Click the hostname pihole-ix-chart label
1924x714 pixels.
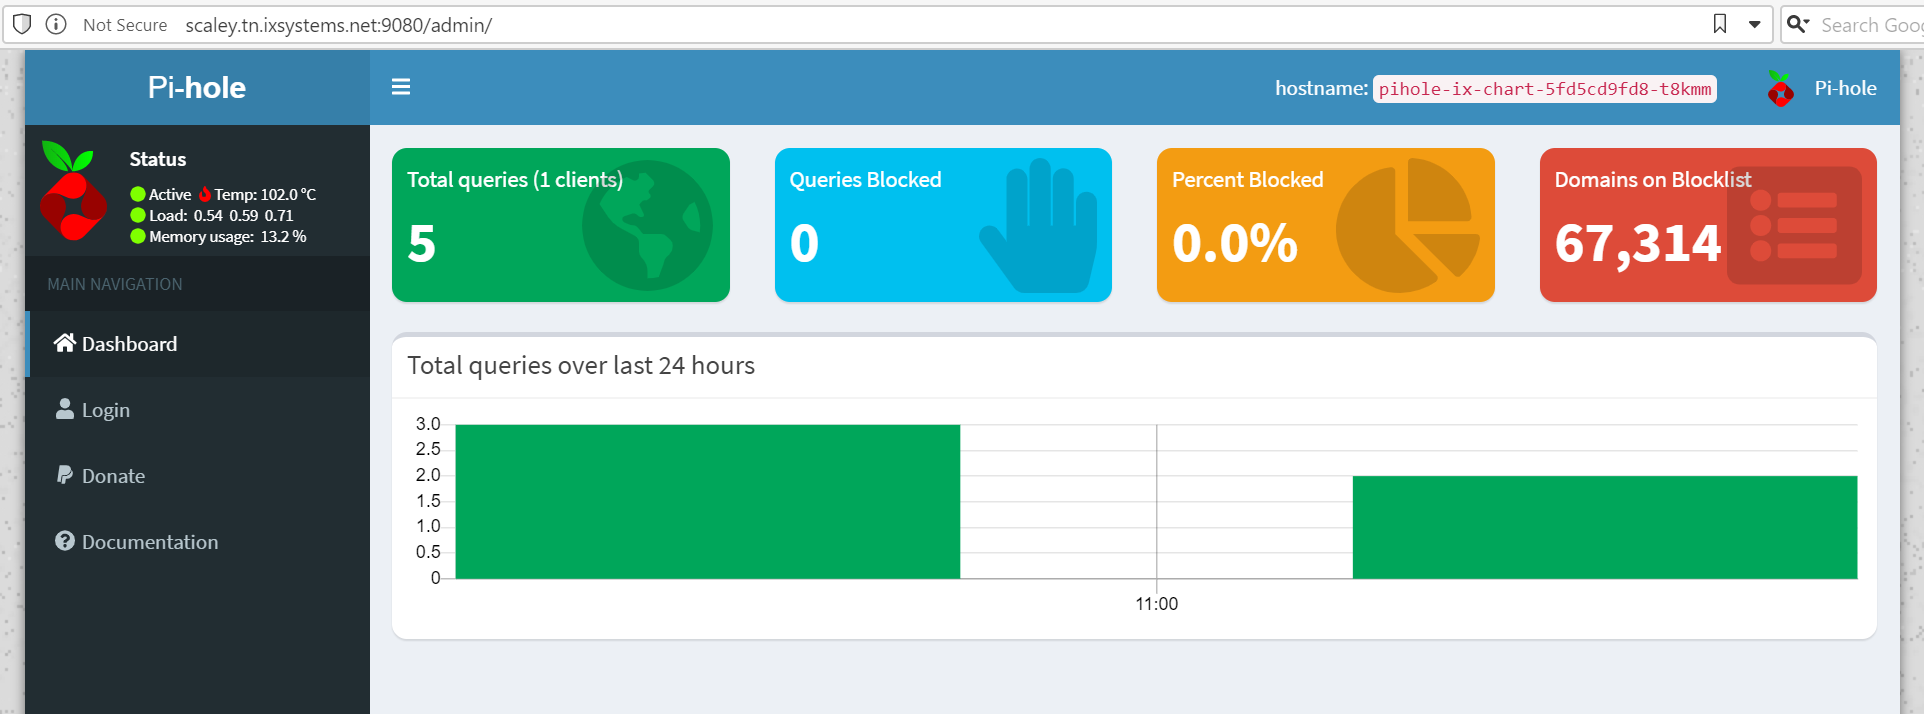click(1544, 89)
